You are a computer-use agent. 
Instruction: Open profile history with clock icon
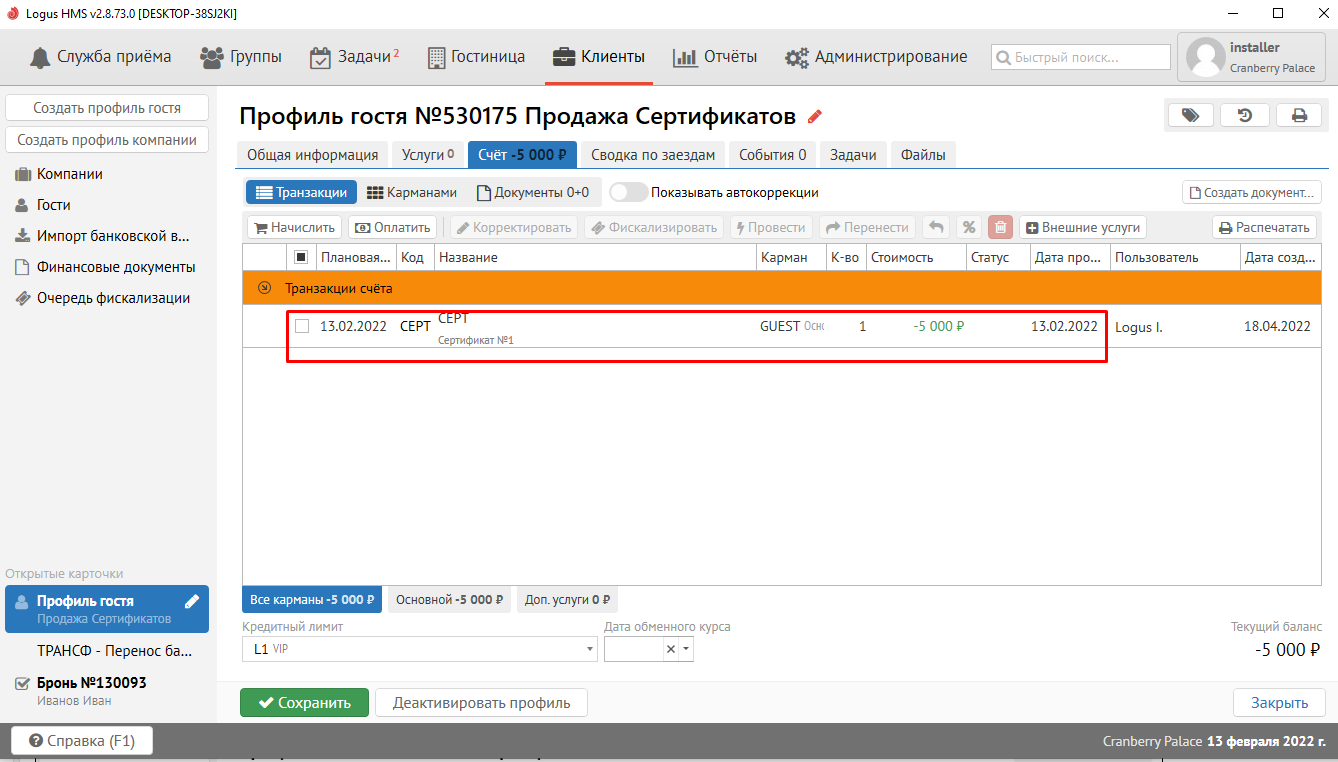click(x=1245, y=115)
